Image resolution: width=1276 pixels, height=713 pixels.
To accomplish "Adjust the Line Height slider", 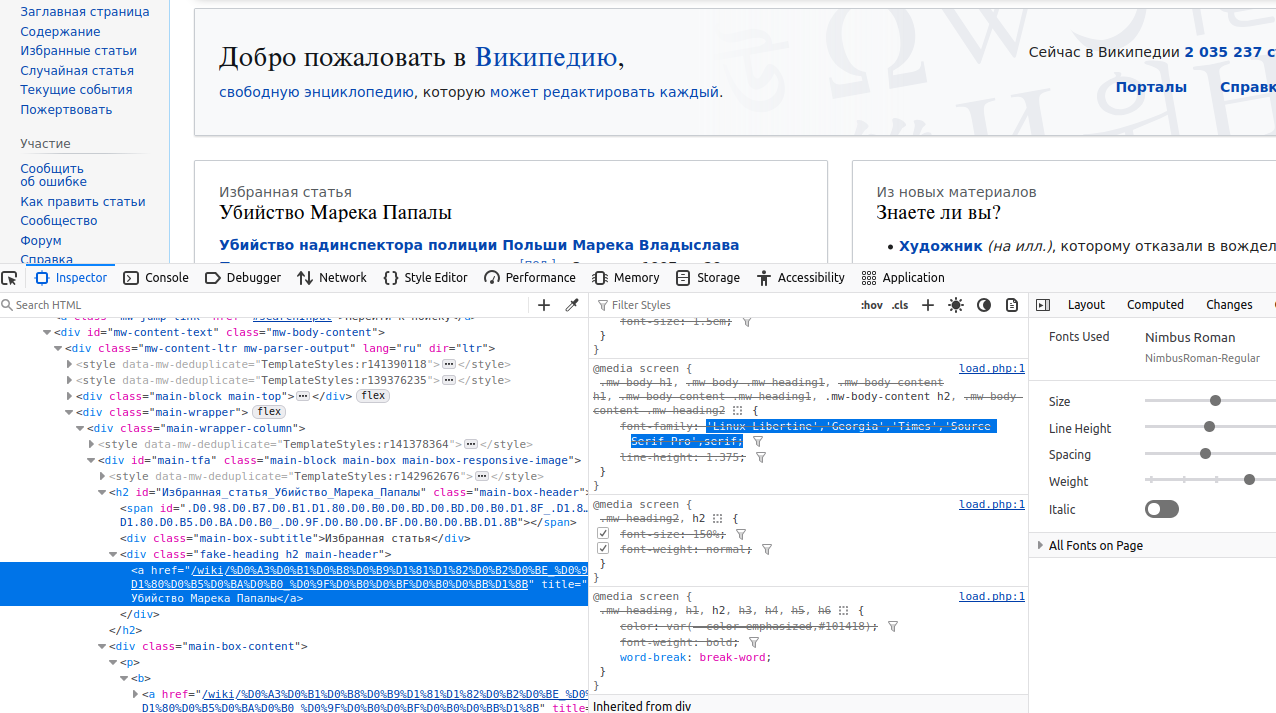I will [x=1210, y=427].
